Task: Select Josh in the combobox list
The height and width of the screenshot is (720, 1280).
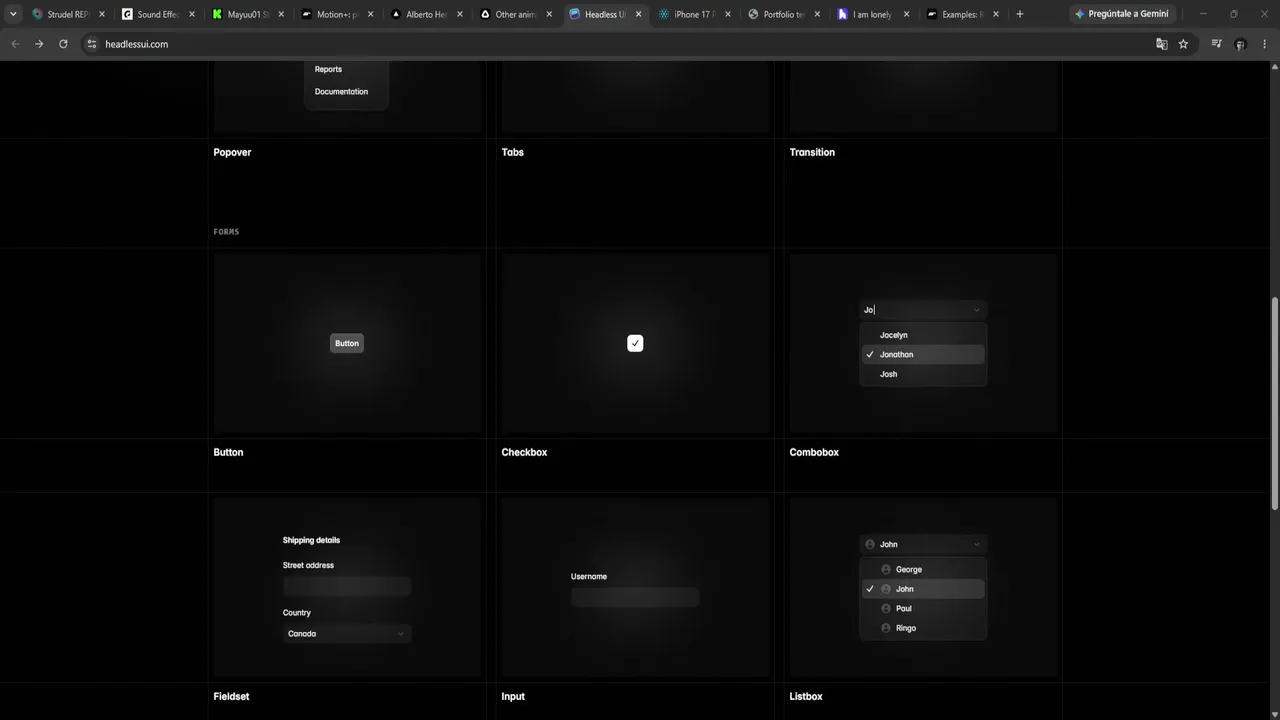Action: (923, 374)
